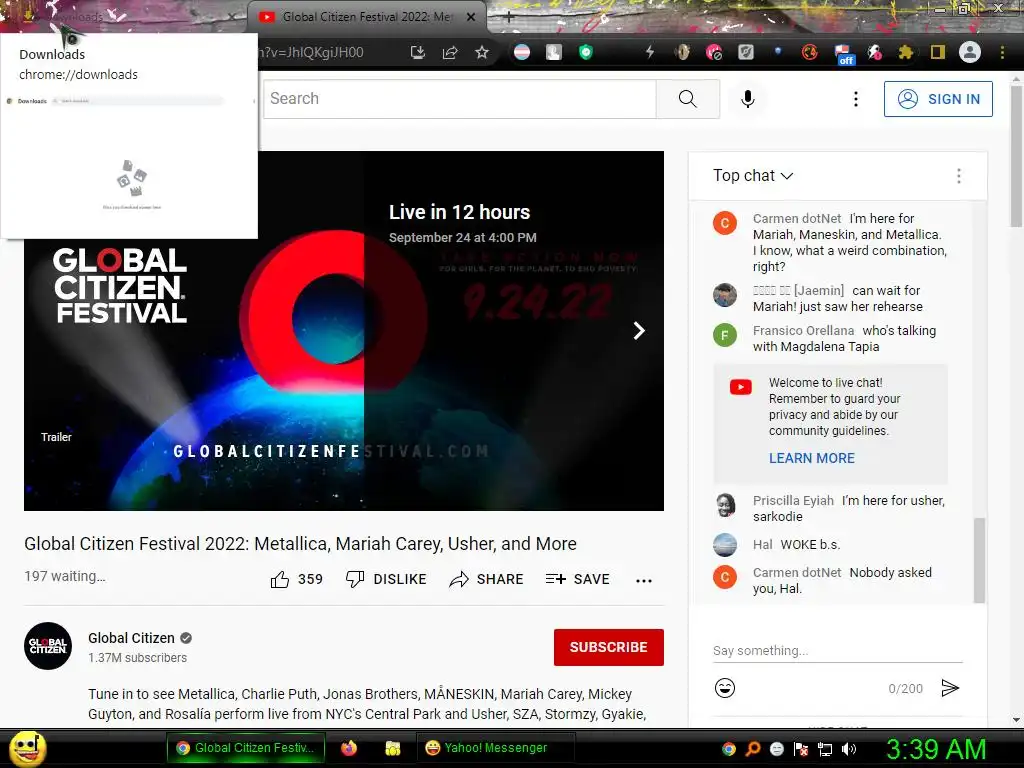Image resolution: width=1024 pixels, height=768 pixels.
Task: Click next arrow on the video trailer
Action: click(639, 330)
